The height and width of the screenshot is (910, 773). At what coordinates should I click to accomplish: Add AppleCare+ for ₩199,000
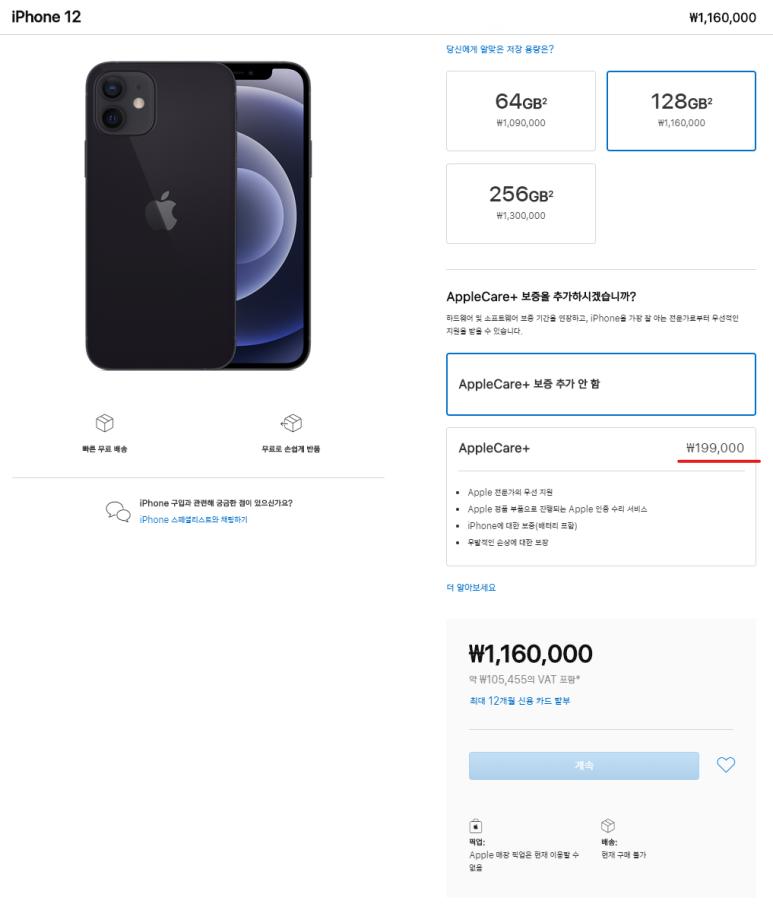pyautogui.click(x=600, y=448)
